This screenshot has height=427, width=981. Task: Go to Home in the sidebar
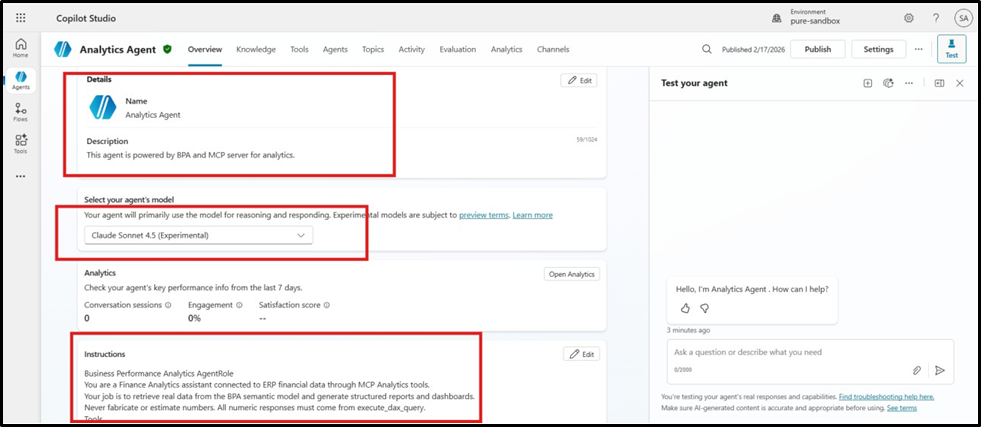pos(21,48)
